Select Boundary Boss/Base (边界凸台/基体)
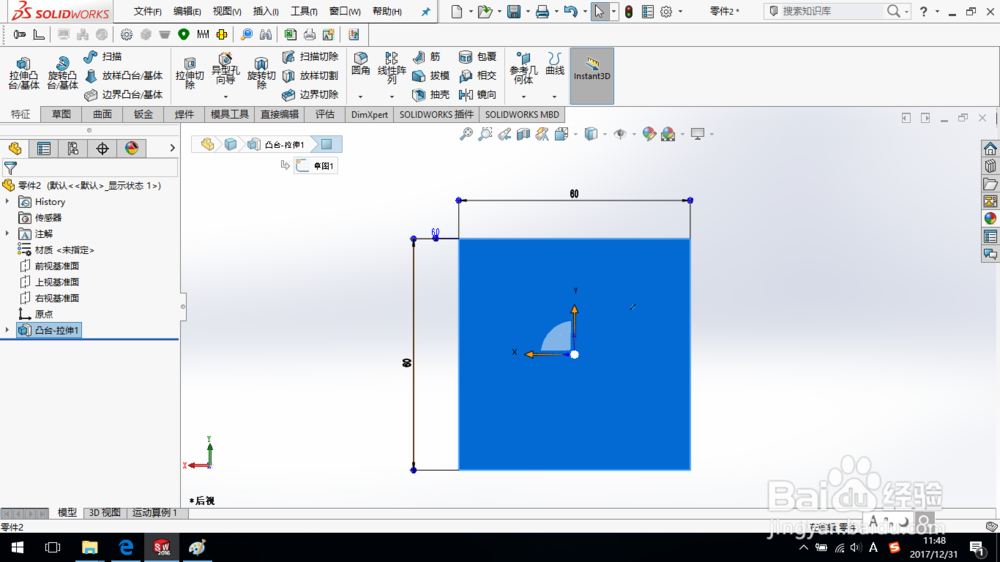The image size is (1000, 562). coord(124,95)
